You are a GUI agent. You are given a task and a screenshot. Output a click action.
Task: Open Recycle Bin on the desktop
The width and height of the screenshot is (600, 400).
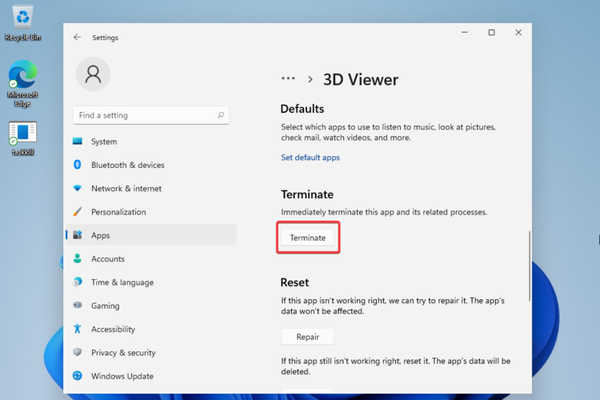22,22
